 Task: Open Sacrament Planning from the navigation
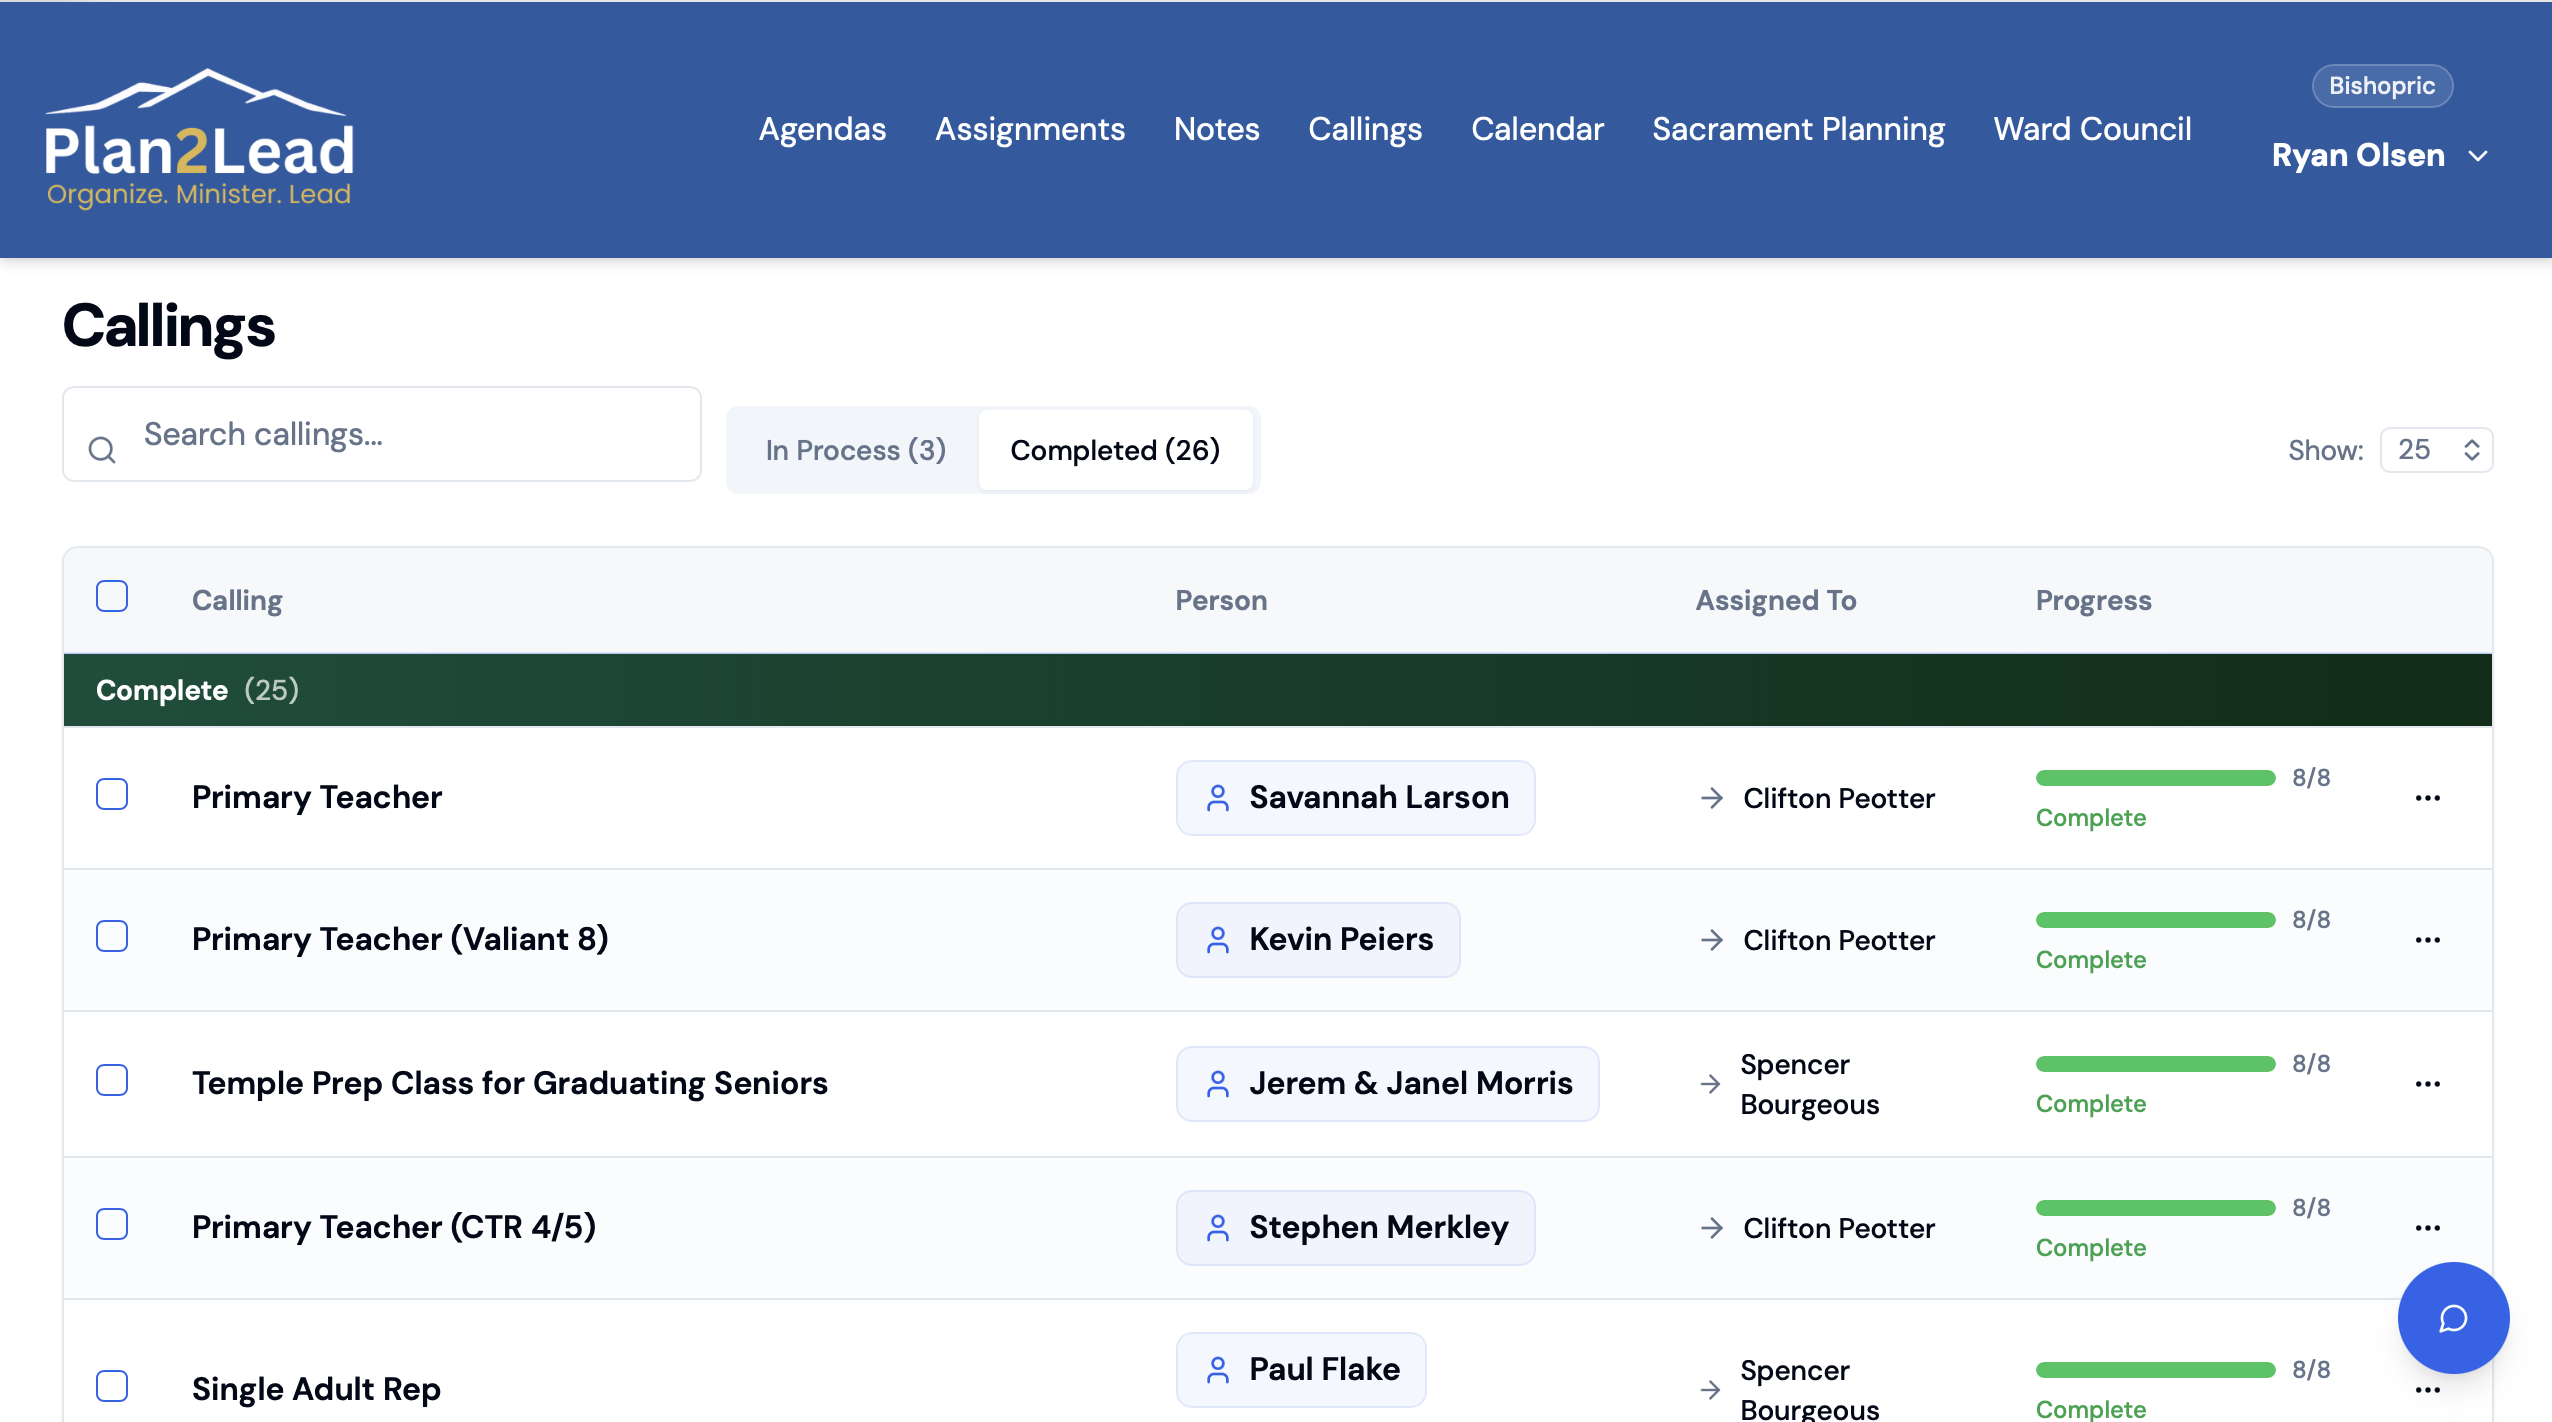[1798, 129]
